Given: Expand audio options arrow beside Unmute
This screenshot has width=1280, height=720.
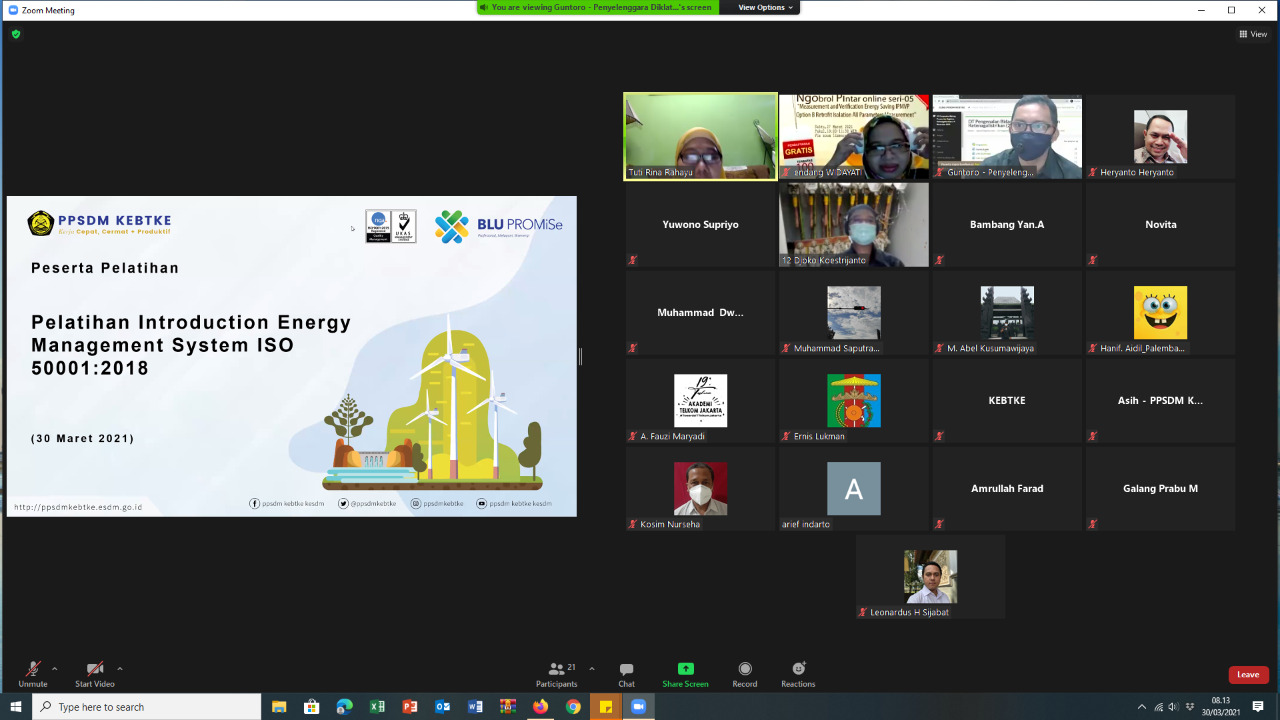Looking at the screenshot, I should point(54,668).
